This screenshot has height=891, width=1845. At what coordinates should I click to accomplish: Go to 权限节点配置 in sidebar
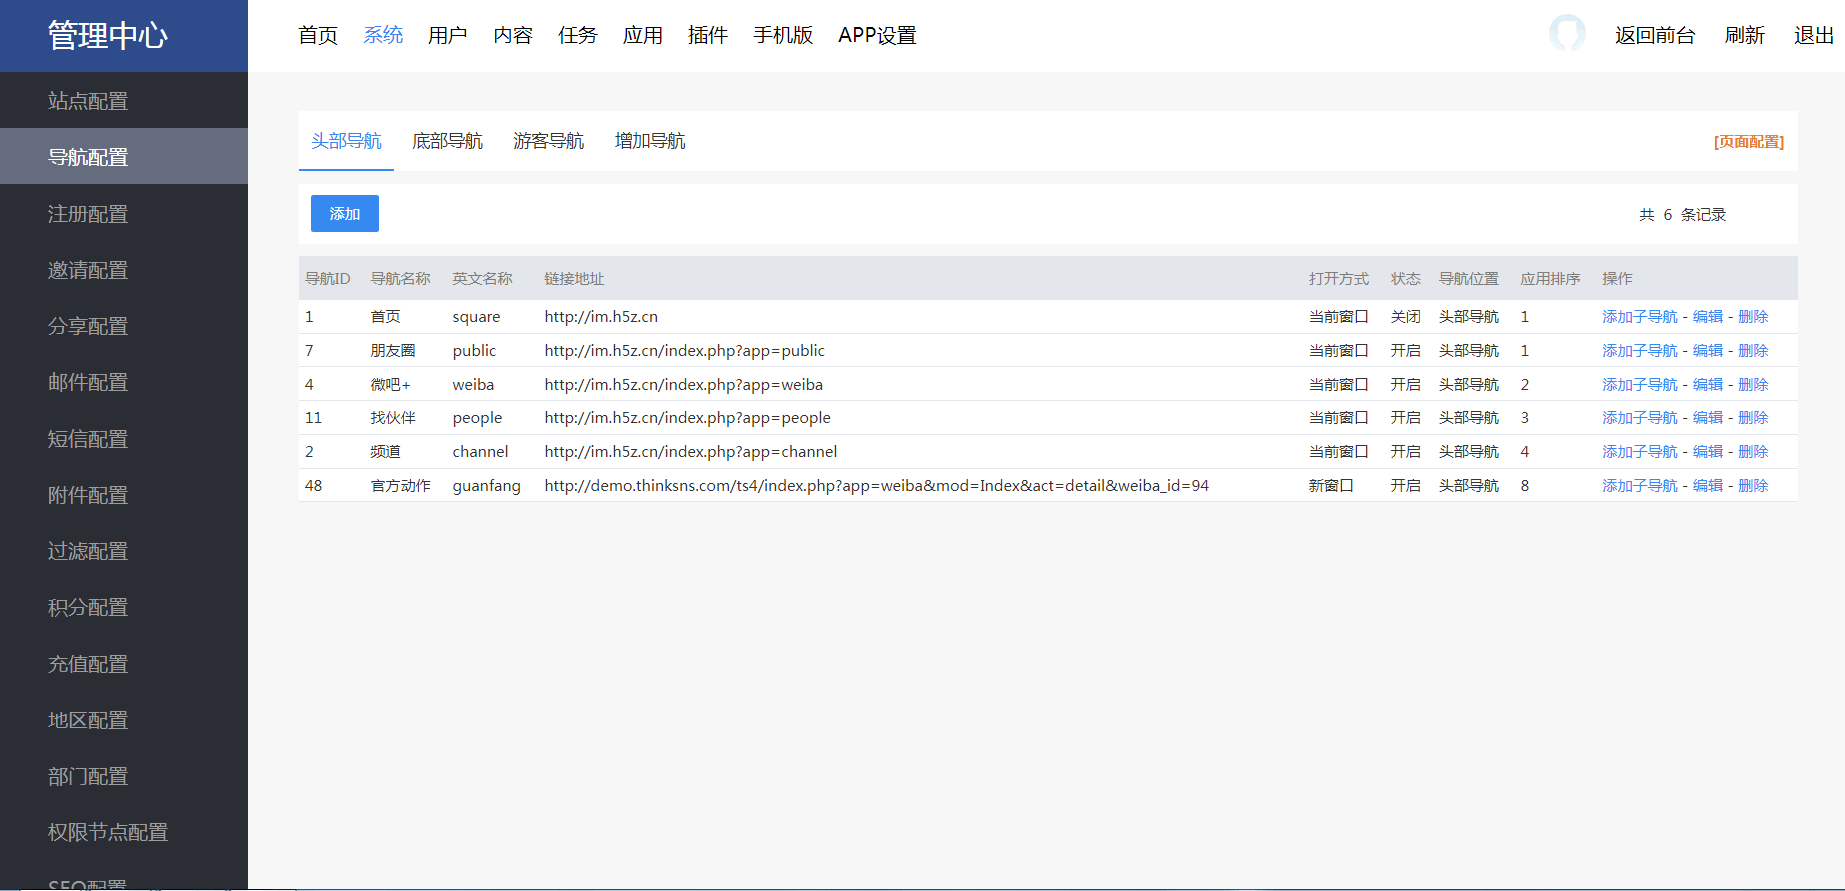pyautogui.click(x=108, y=832)
